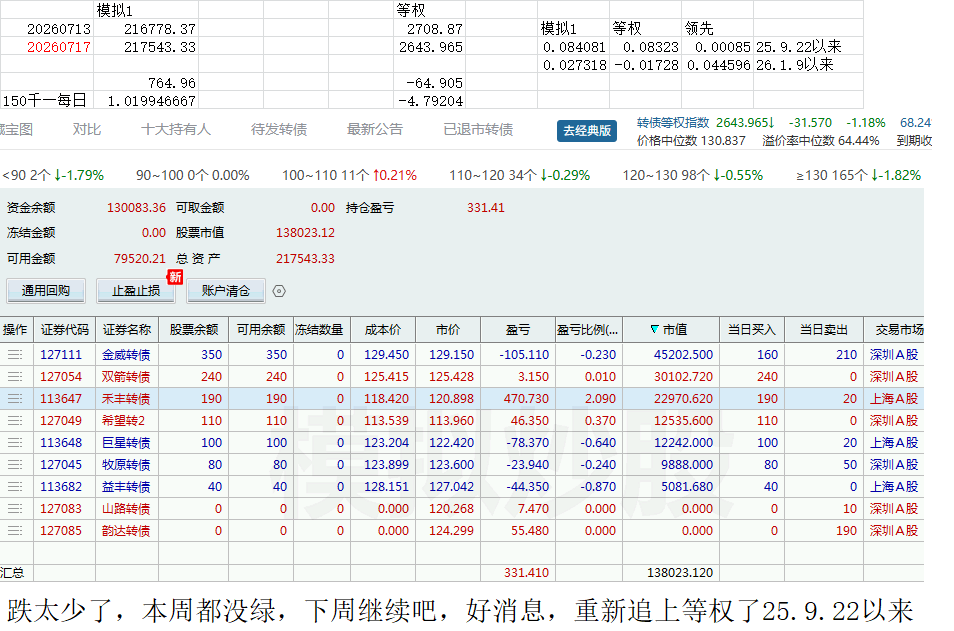
Task: Click the 通用回购 button
Action: (46, 290)
